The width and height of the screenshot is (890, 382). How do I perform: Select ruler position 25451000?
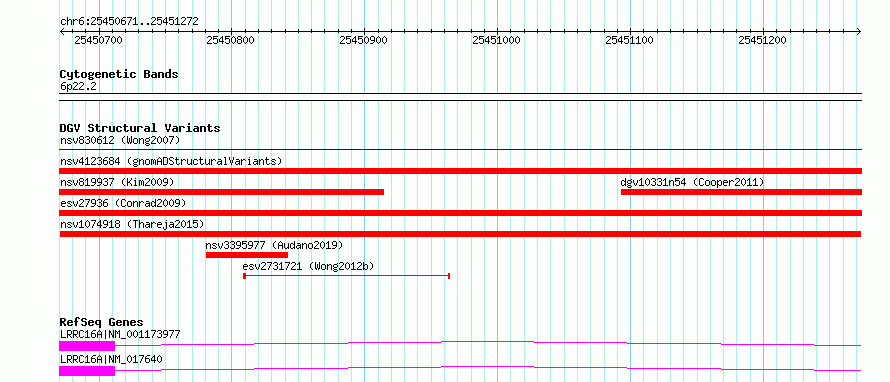click(x=496, y=40)
